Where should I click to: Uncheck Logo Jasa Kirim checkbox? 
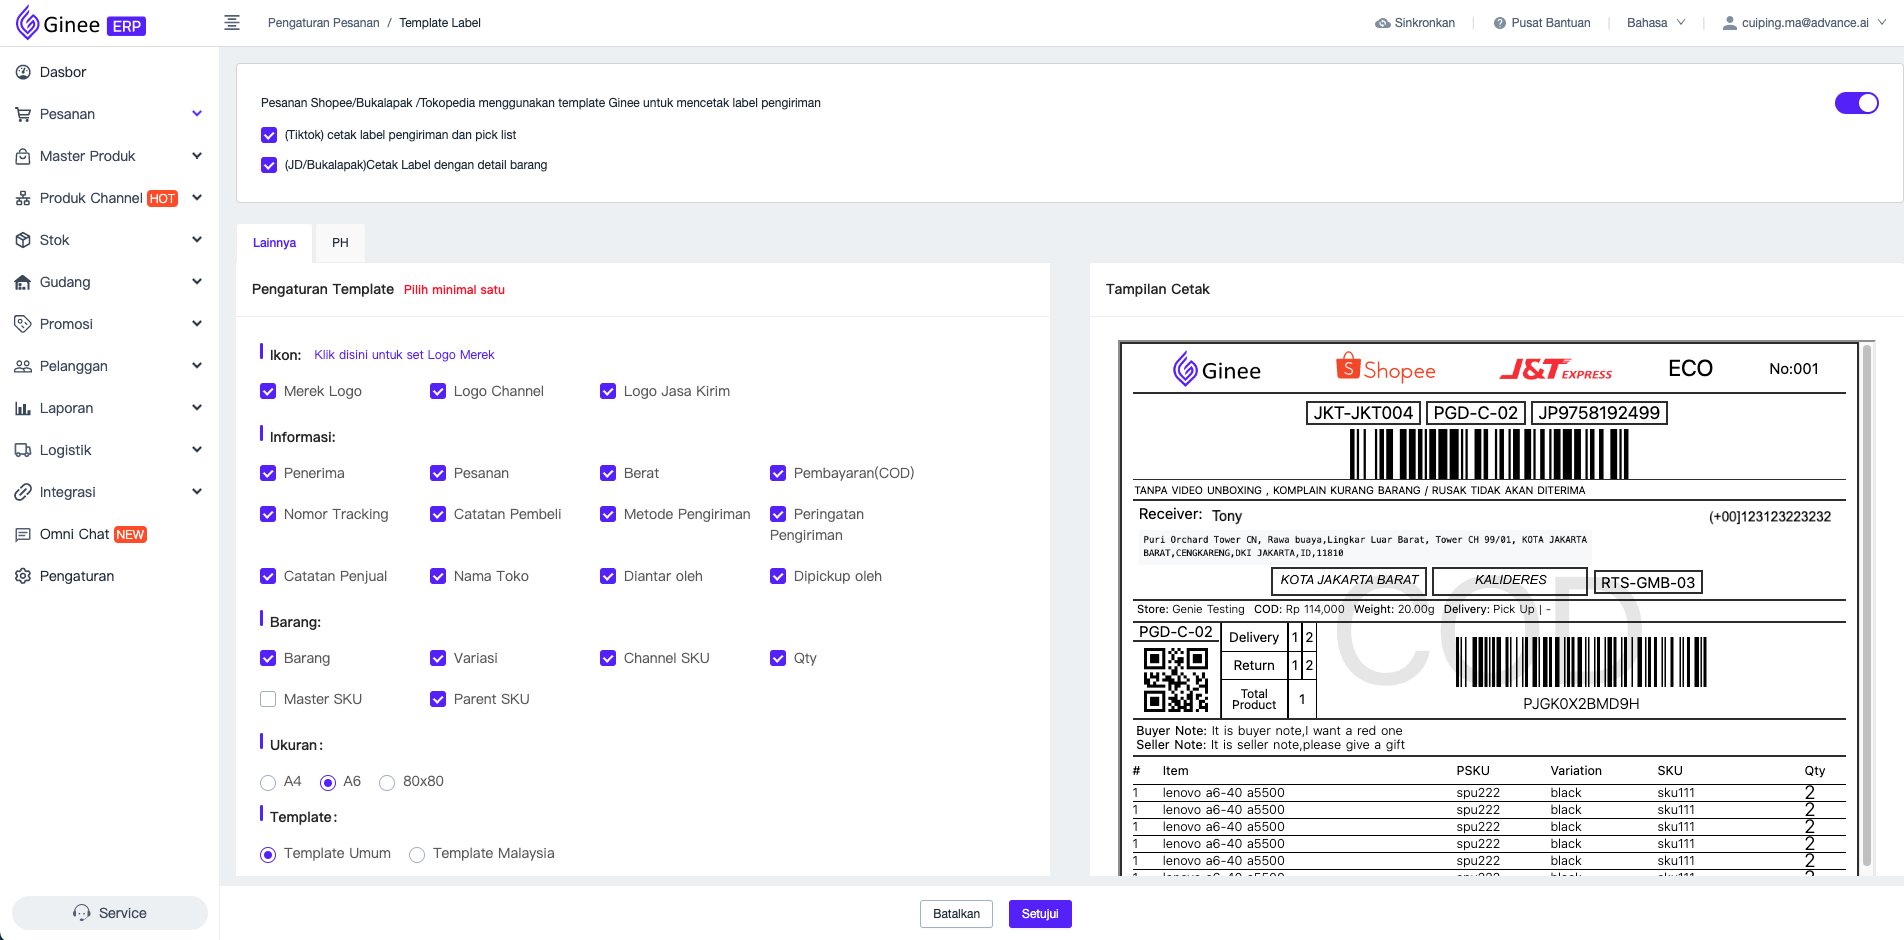(608, 391)
